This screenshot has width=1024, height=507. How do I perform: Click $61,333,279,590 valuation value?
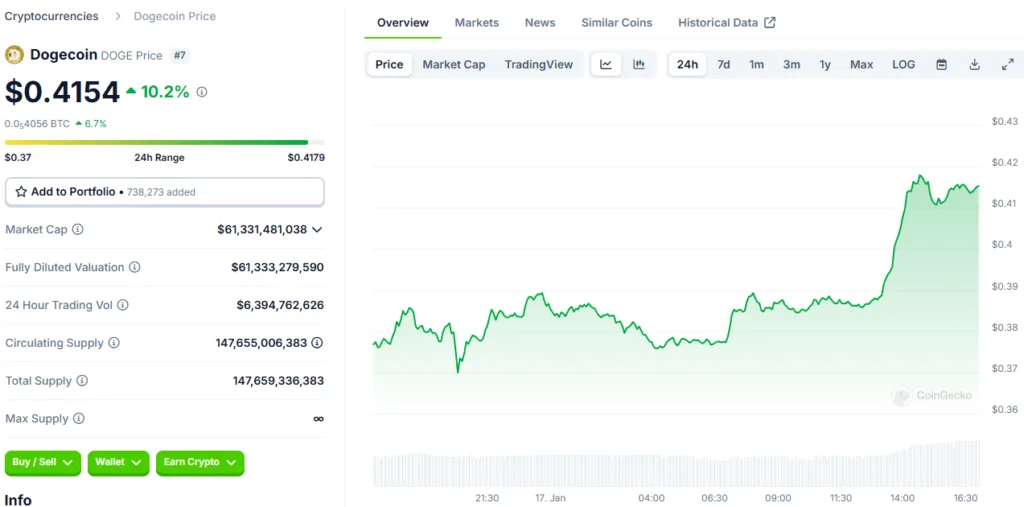pos(278,267)
